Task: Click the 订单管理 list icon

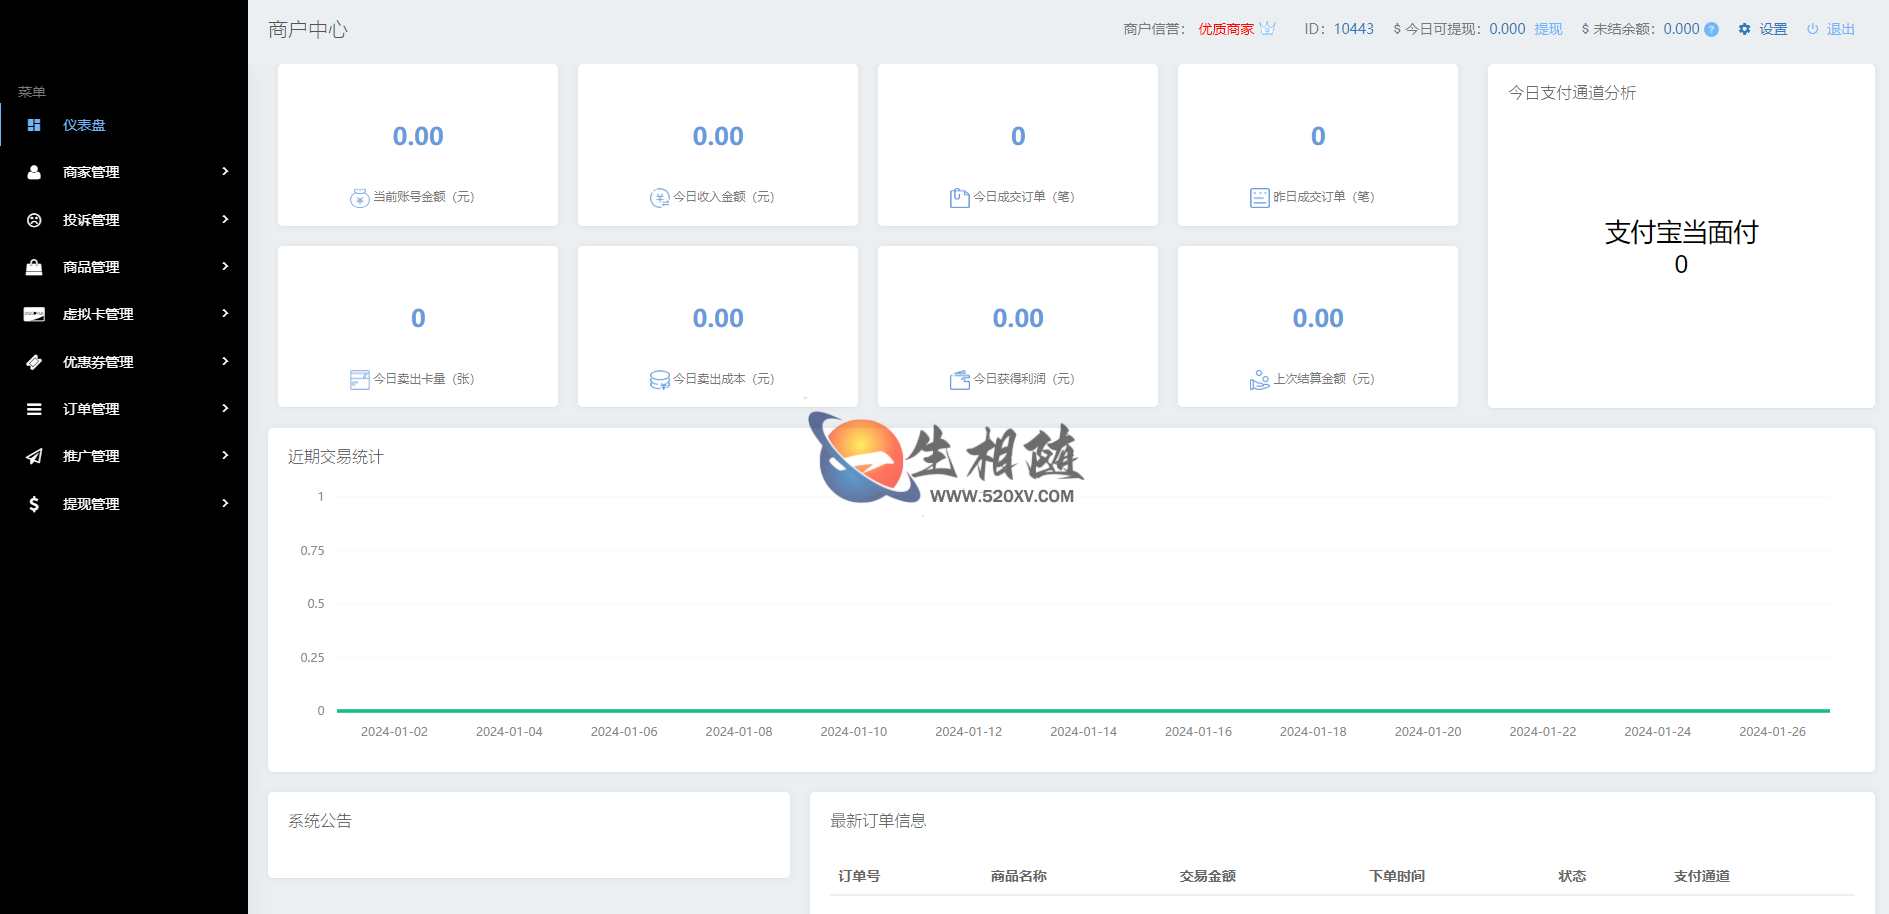Action: pyautogui.click(x=34, y=409)
